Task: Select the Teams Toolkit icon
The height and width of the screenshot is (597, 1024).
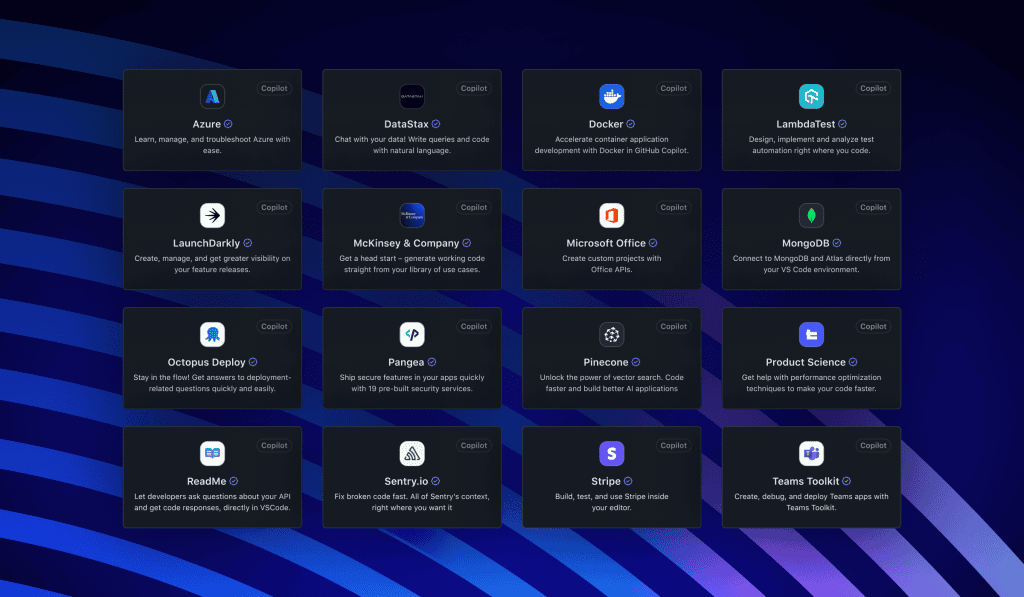Action: pos(811,453)
